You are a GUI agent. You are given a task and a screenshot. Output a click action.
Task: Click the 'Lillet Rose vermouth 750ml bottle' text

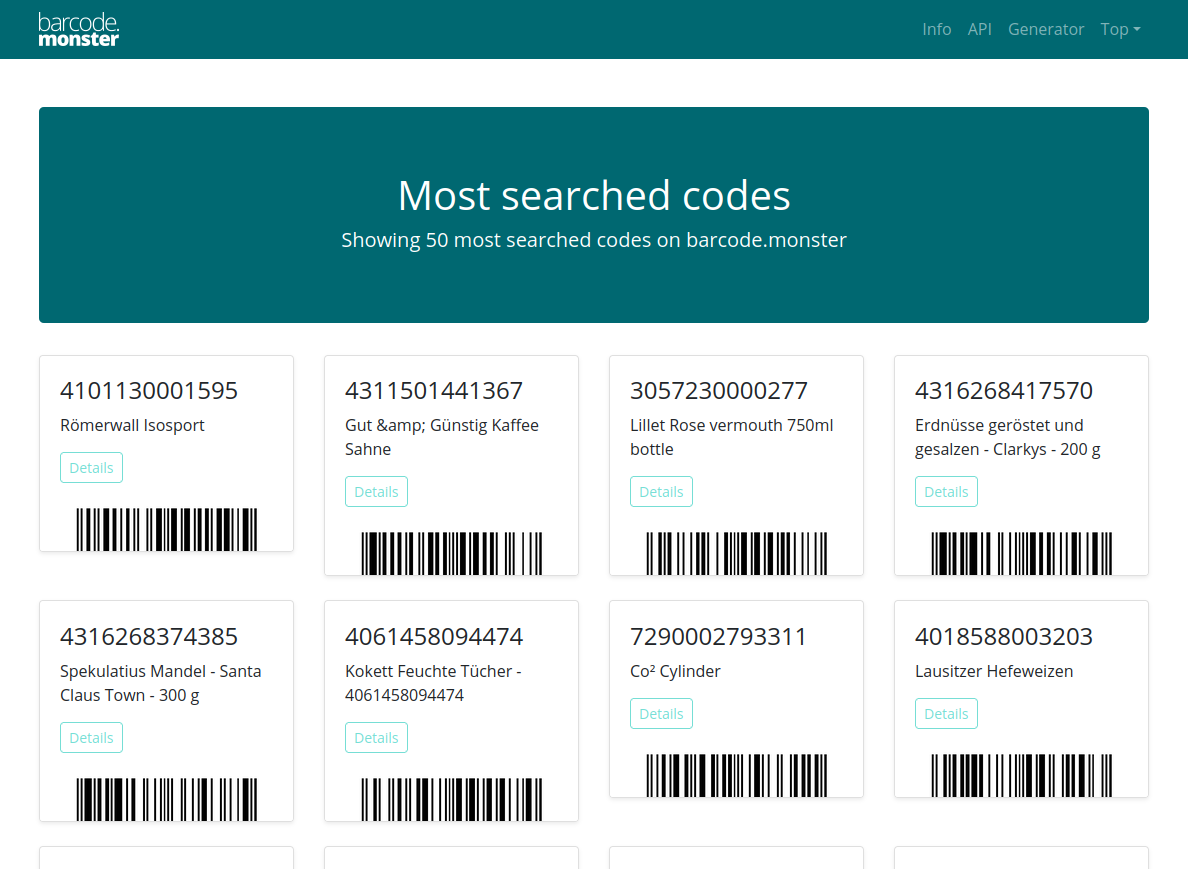(x=732, y=437)
